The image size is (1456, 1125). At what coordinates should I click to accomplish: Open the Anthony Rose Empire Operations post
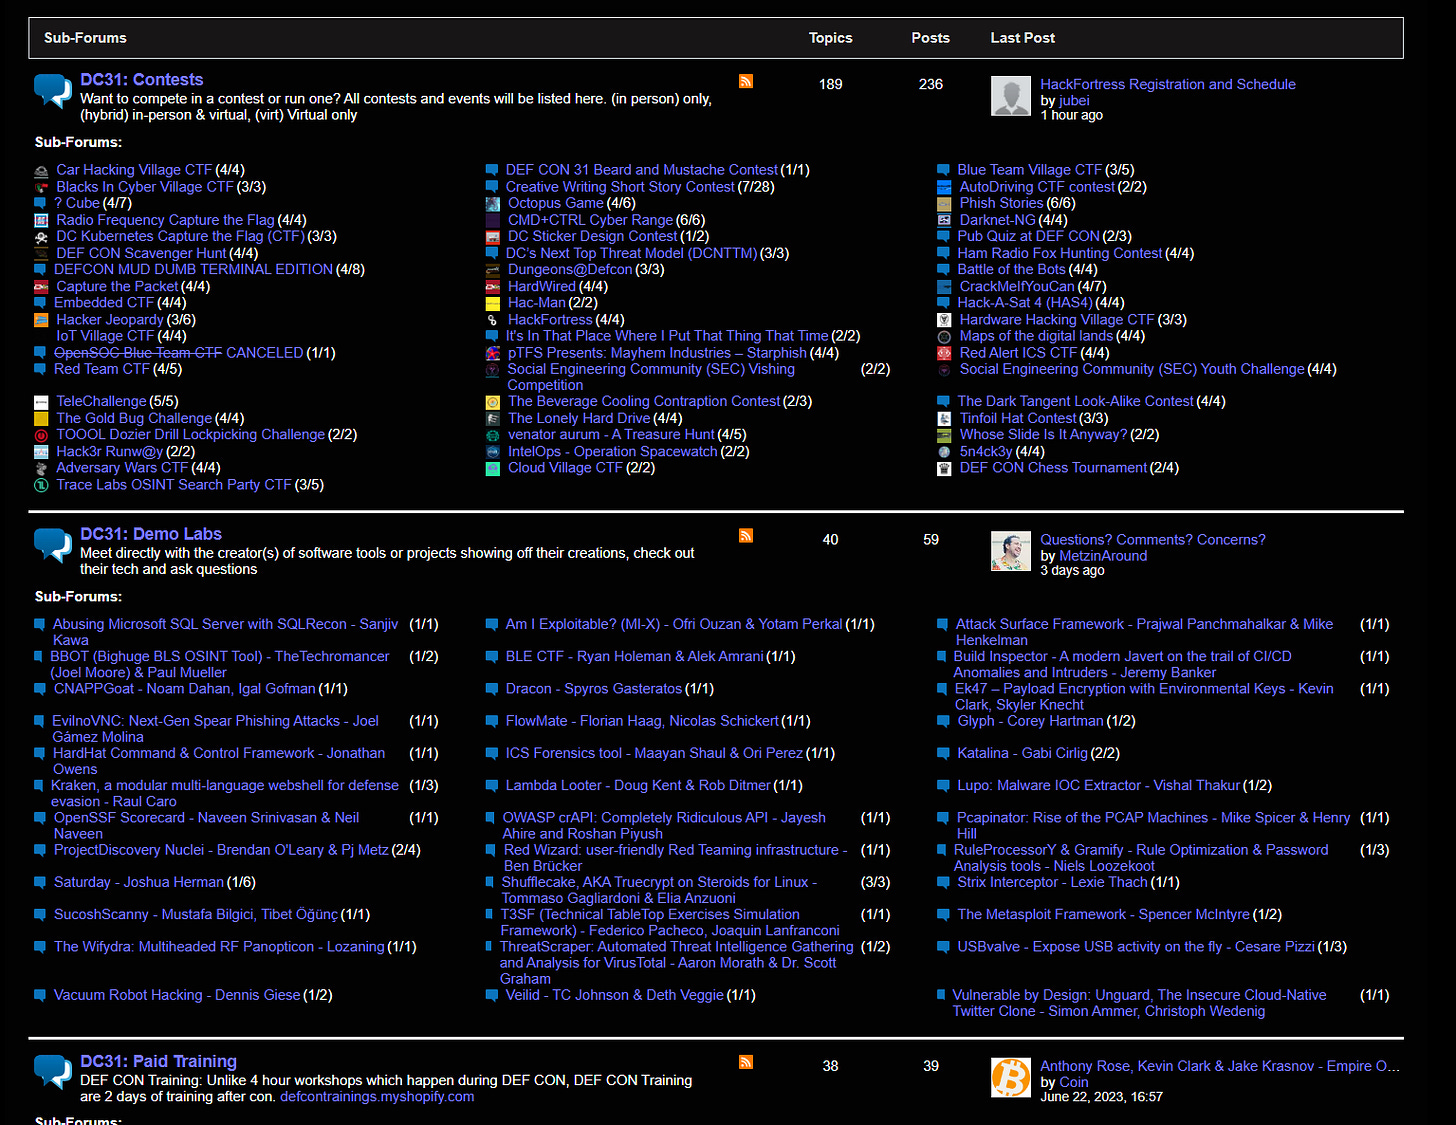[x=1219, y=1067]
